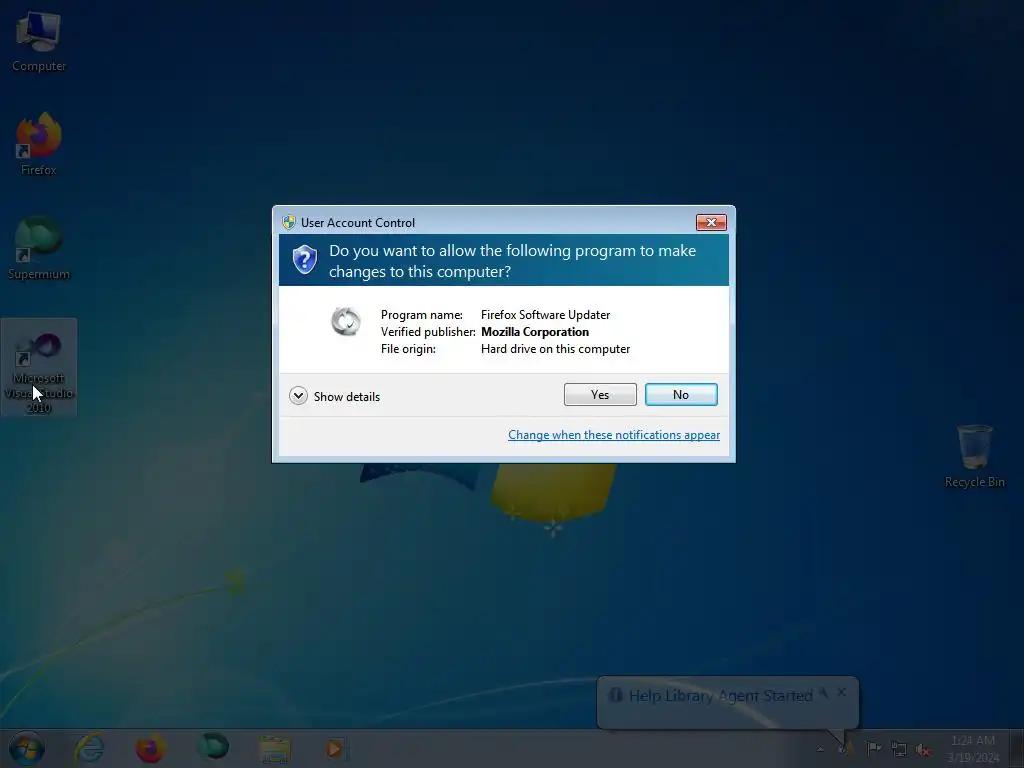1024x768 pixels.
Task: Click the Hard drive on this computer text
Action: click(555, 349)
